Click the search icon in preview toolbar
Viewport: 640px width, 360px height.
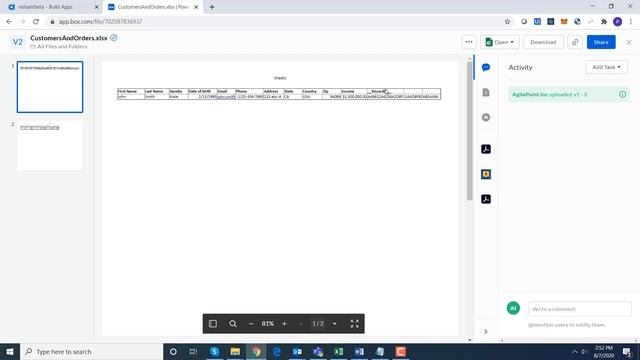pos(233,324)
